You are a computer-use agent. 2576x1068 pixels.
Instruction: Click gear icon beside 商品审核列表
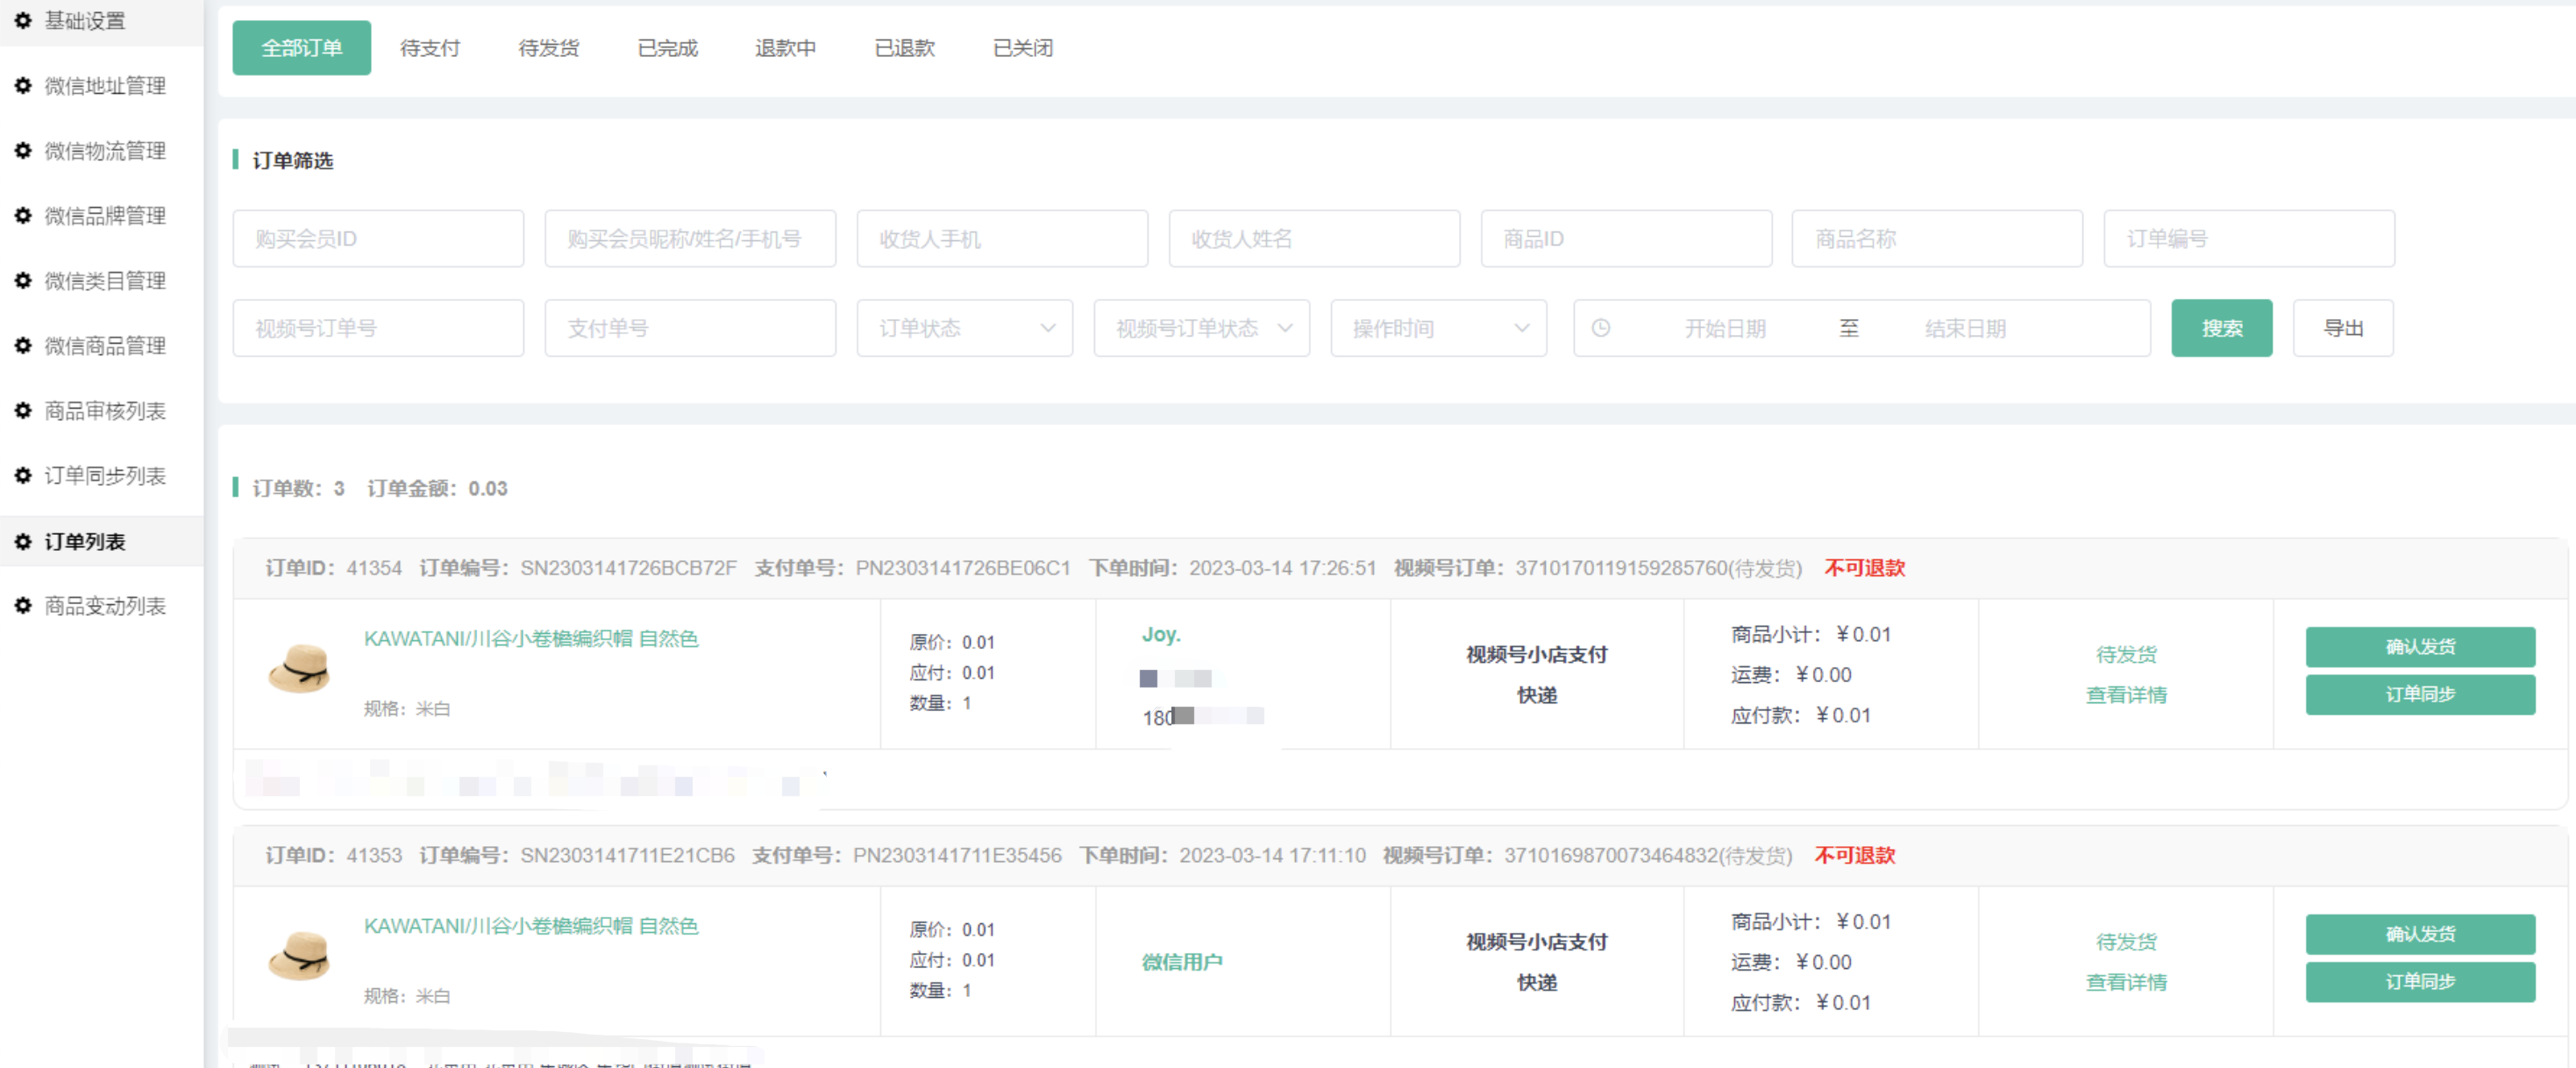(23, 411)
